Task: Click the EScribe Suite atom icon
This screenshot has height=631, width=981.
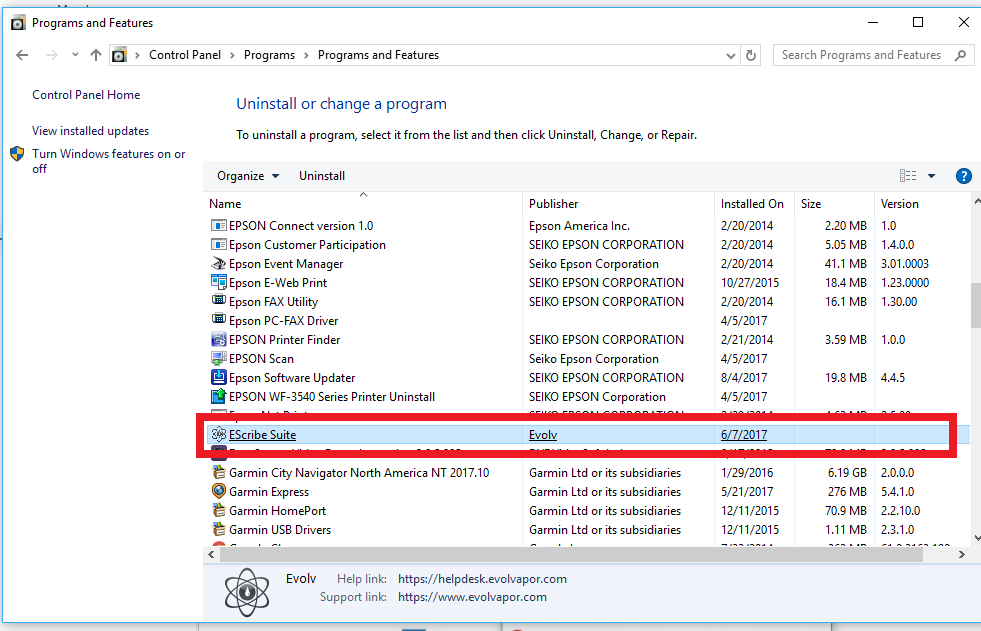Action: (x=219, y=435)
